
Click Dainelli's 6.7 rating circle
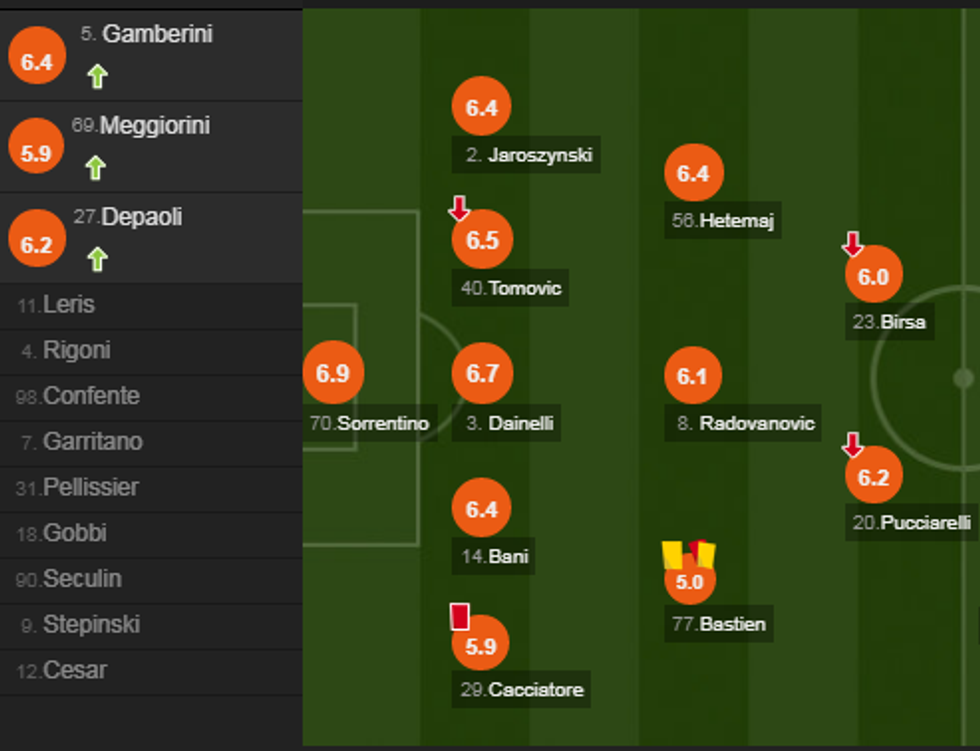point(482,373)
